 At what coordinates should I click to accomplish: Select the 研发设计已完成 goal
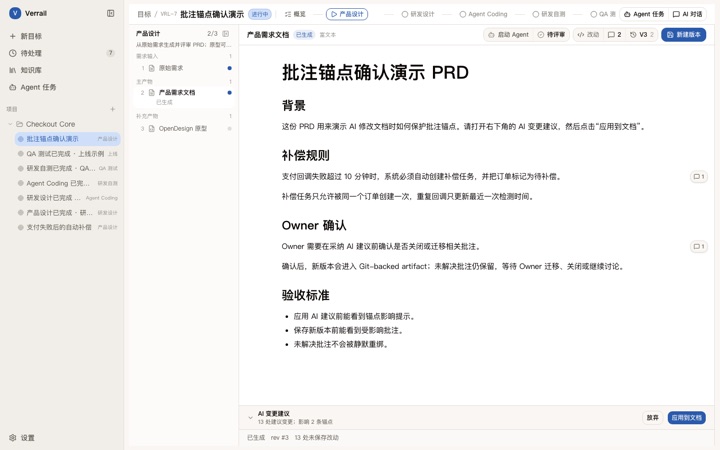pos(68,197)
